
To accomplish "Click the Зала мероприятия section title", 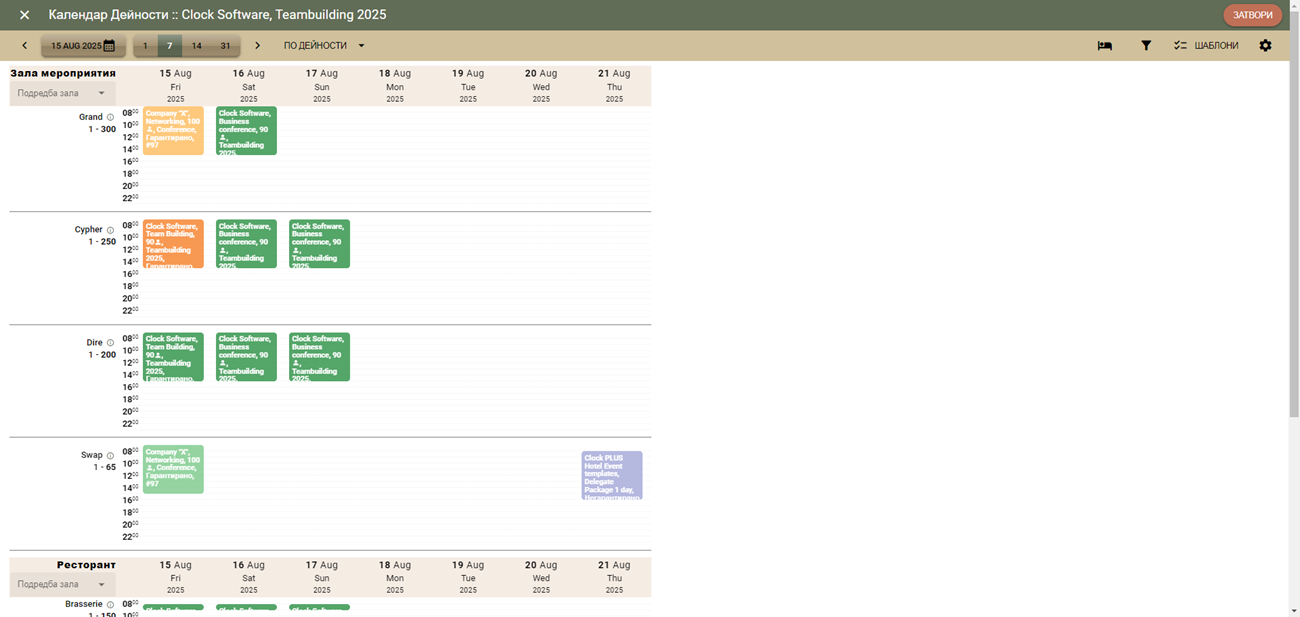I will point(63,73).
